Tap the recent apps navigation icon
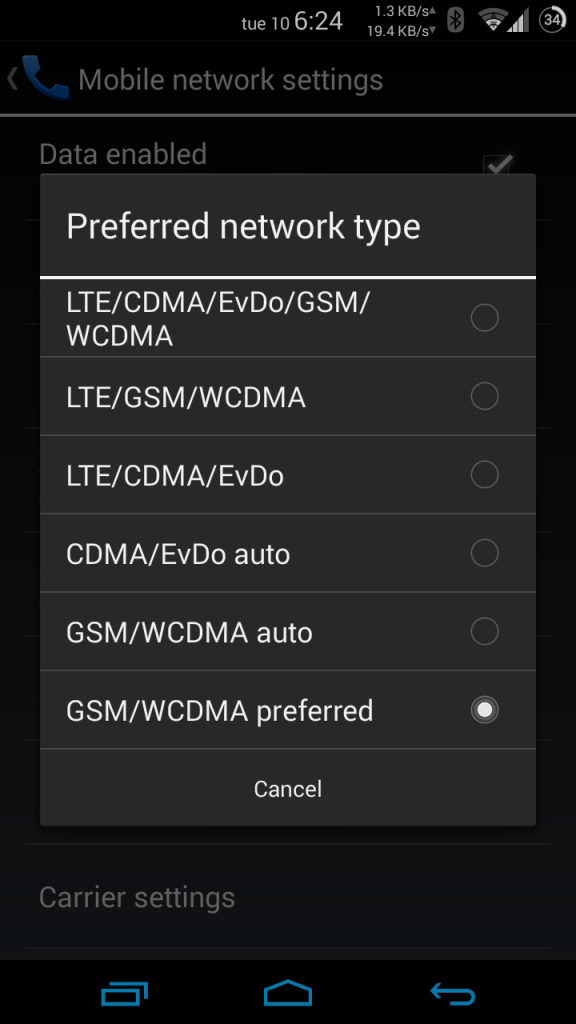 pos(124,994)
